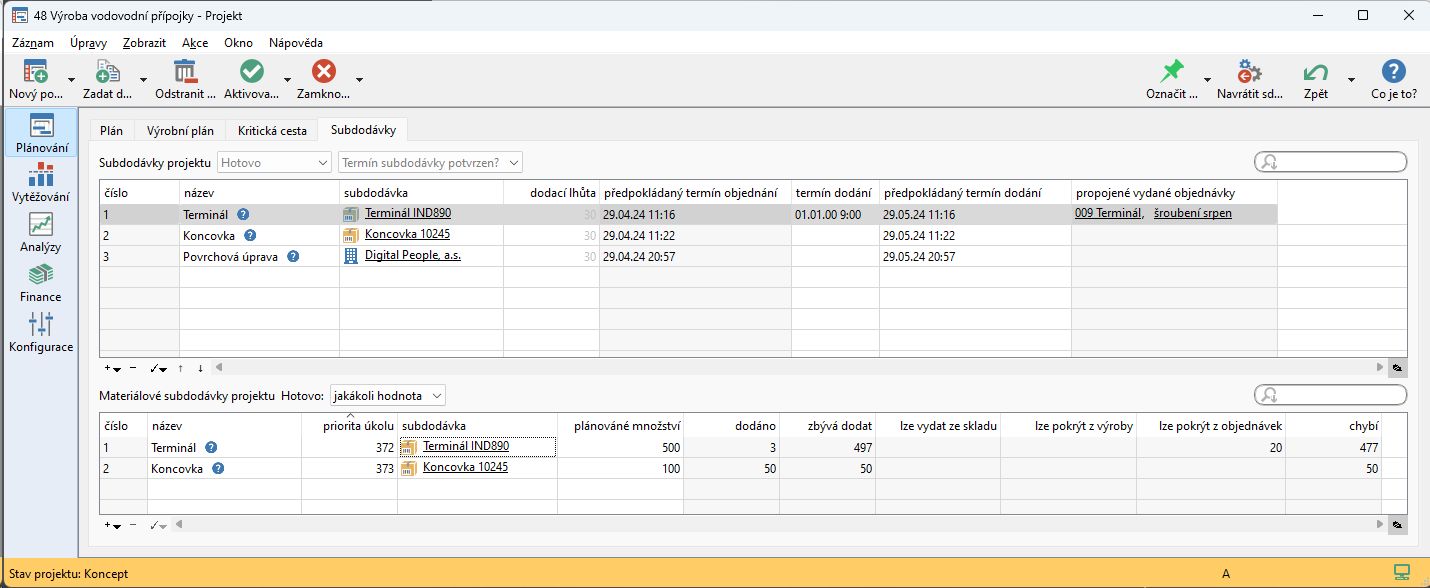Expand the Subdodávky projektu Hotovo dropdown
The width and height of the screenshot is (1430, 588).
(274, 162)
